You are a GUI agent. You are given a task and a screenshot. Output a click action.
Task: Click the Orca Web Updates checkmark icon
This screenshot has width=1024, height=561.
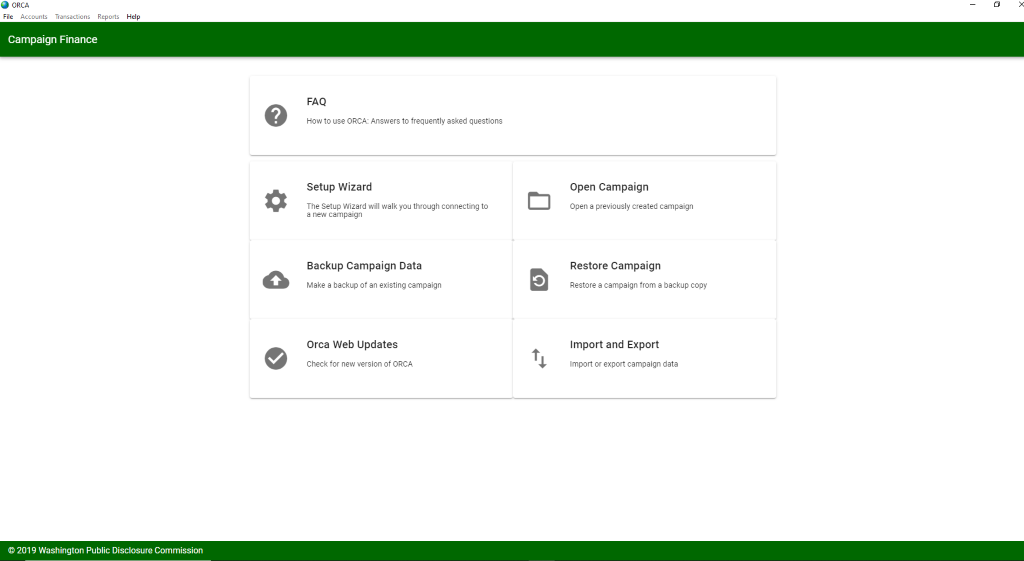(x=276, y=359)
